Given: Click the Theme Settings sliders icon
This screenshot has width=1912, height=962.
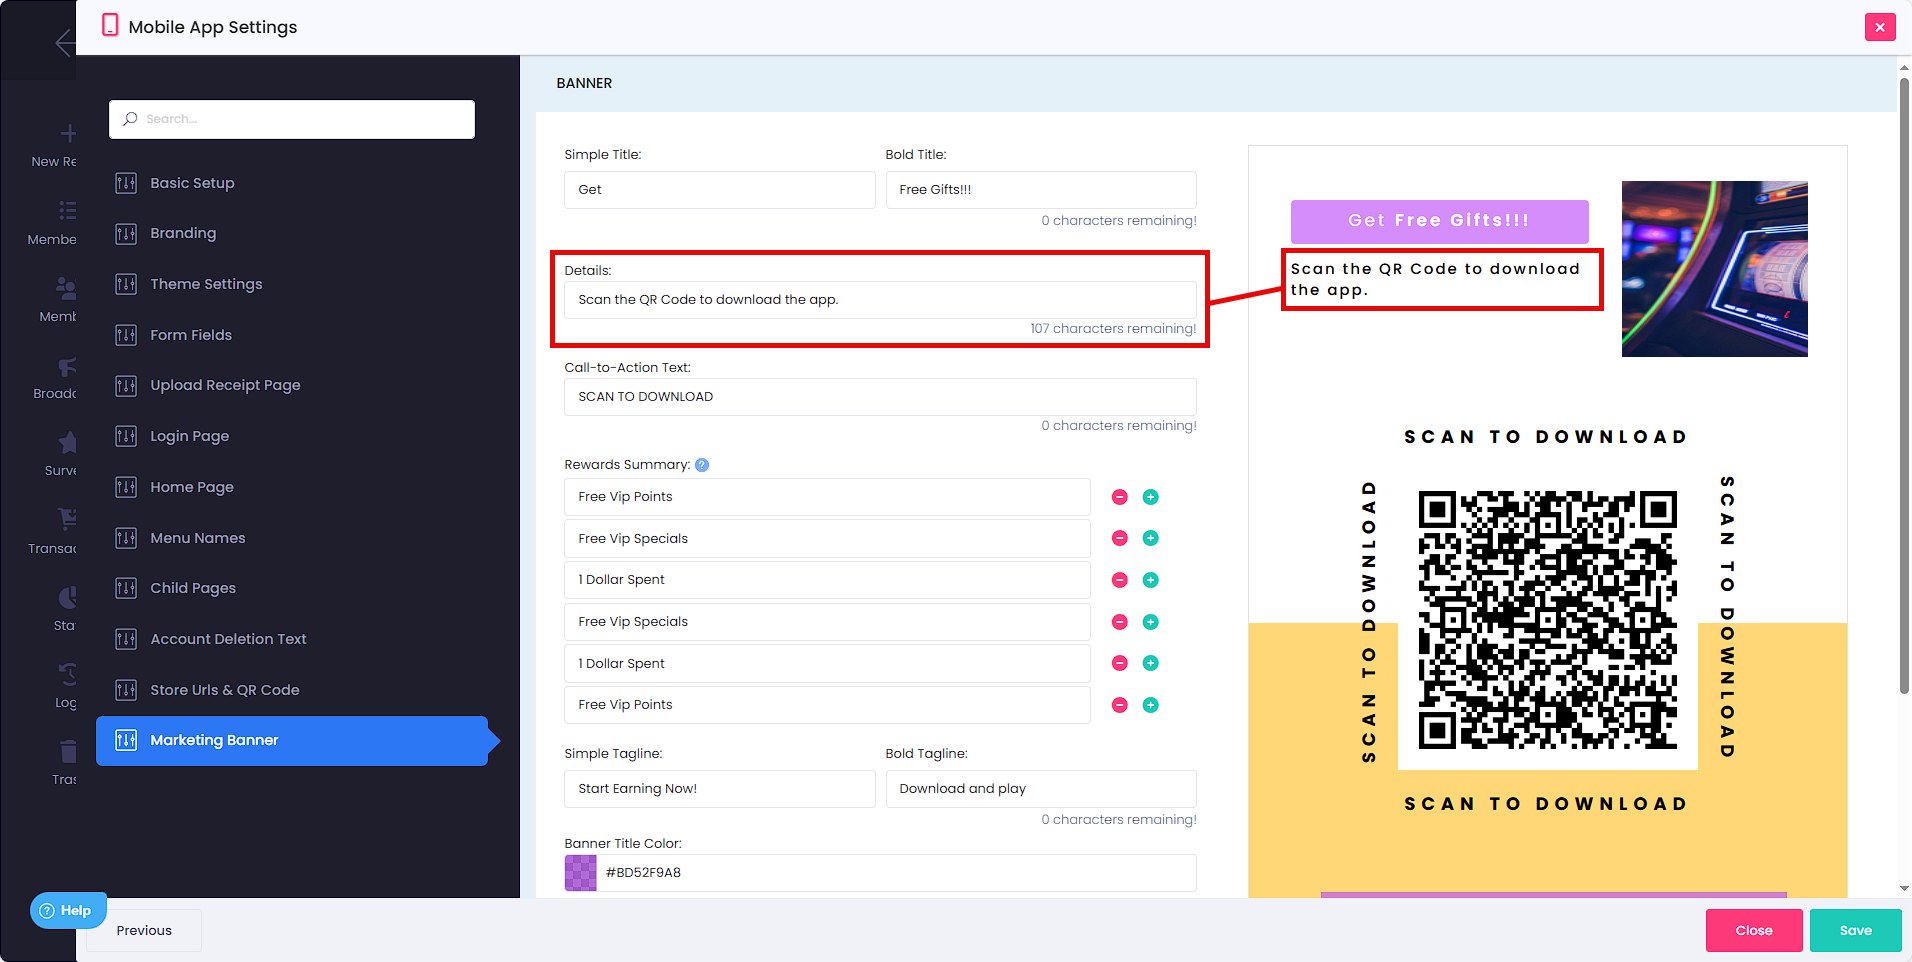Looking at the screenshot, I should (x=126, y=284).
